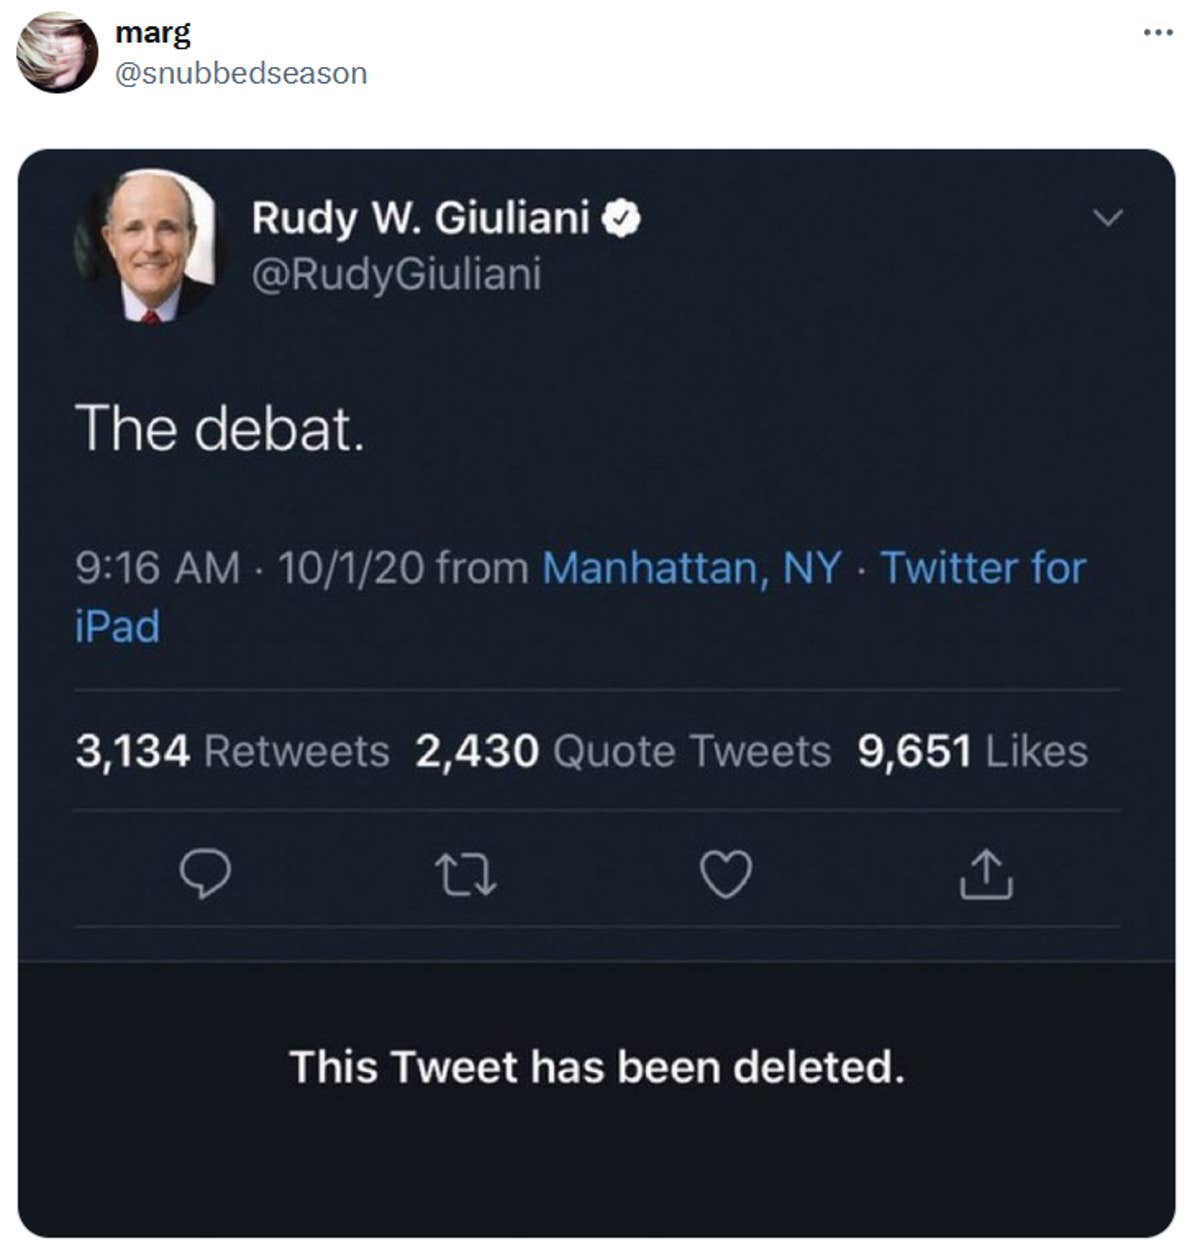
Task: Click marg's profile avatar
Action: coord(55,53)
